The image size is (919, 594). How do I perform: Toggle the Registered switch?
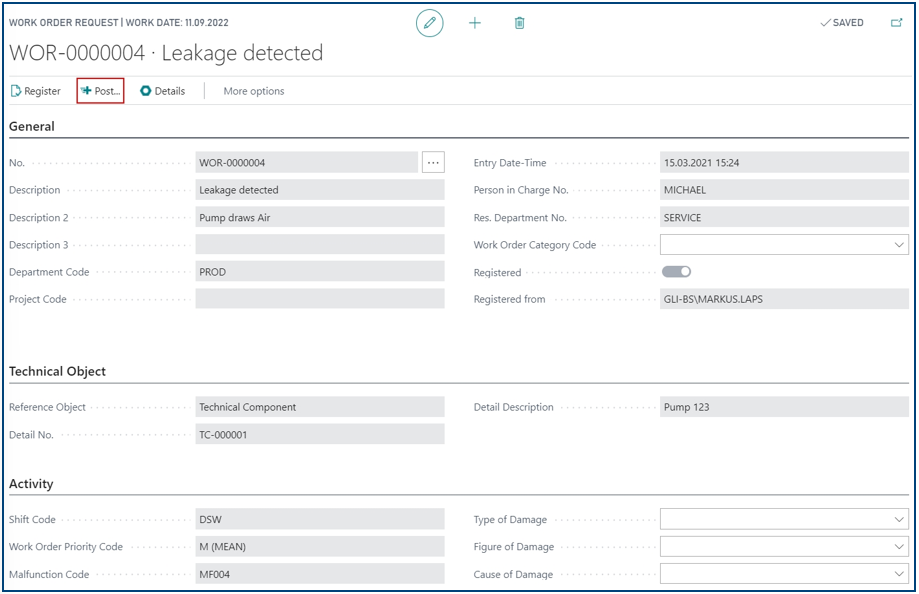click(676, 271)
